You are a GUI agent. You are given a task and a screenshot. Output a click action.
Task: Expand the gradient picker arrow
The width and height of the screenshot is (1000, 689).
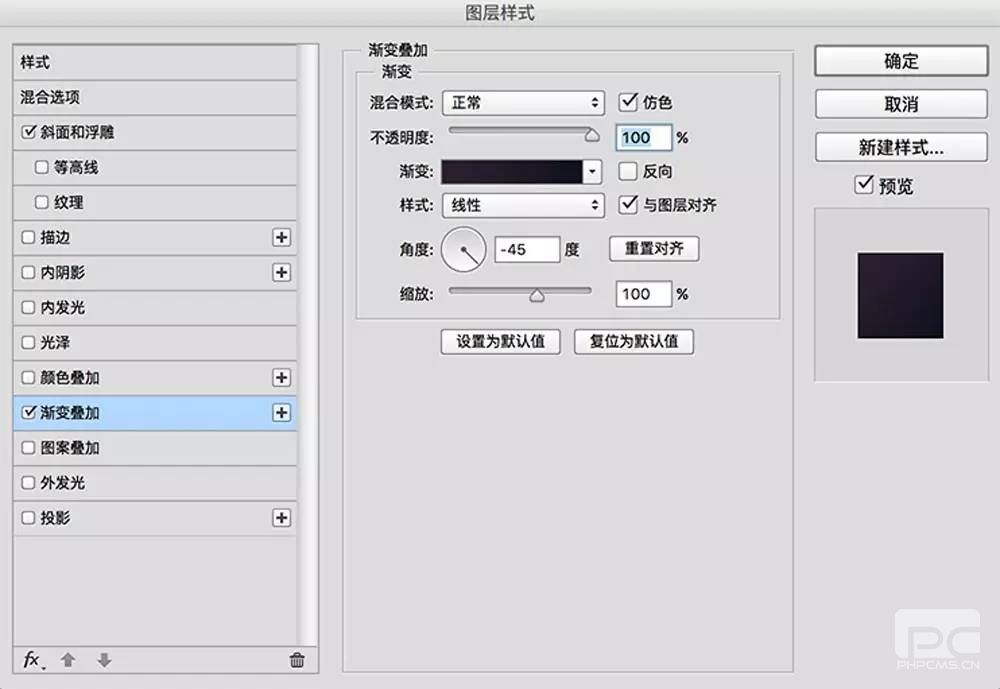593,172
